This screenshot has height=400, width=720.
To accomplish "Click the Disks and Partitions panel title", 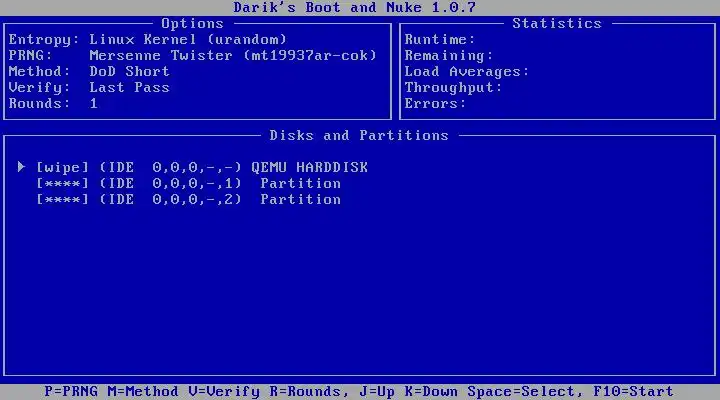I will (359, 135).
